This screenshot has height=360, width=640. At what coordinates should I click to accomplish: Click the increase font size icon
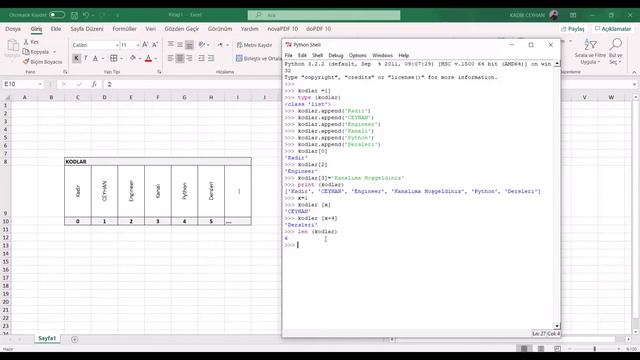145,45
